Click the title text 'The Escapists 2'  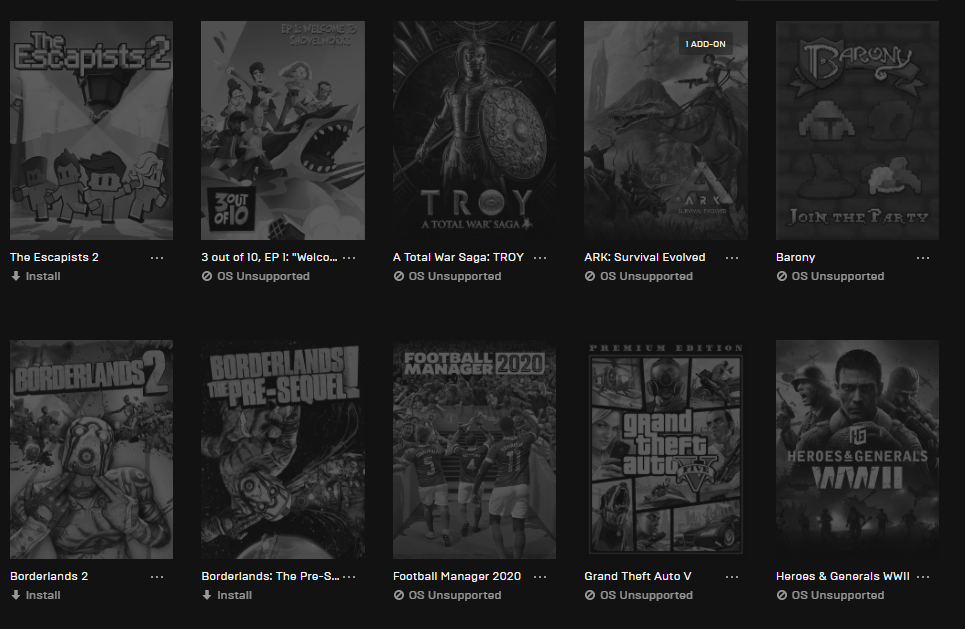[54, 257]
